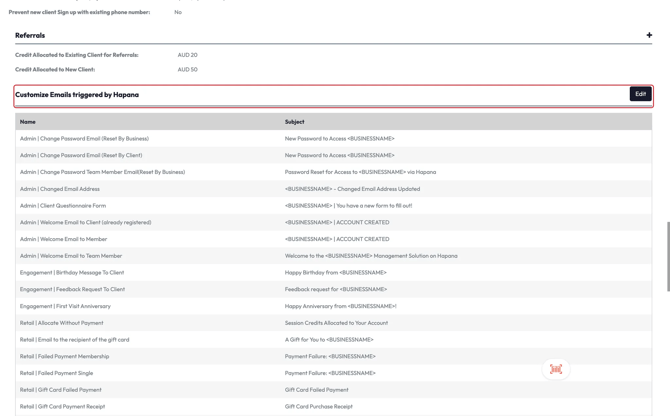Open Admin Change Password Email (Reset By Business) row
Viewport: 670px width, 416px height.
pos(84,139)
